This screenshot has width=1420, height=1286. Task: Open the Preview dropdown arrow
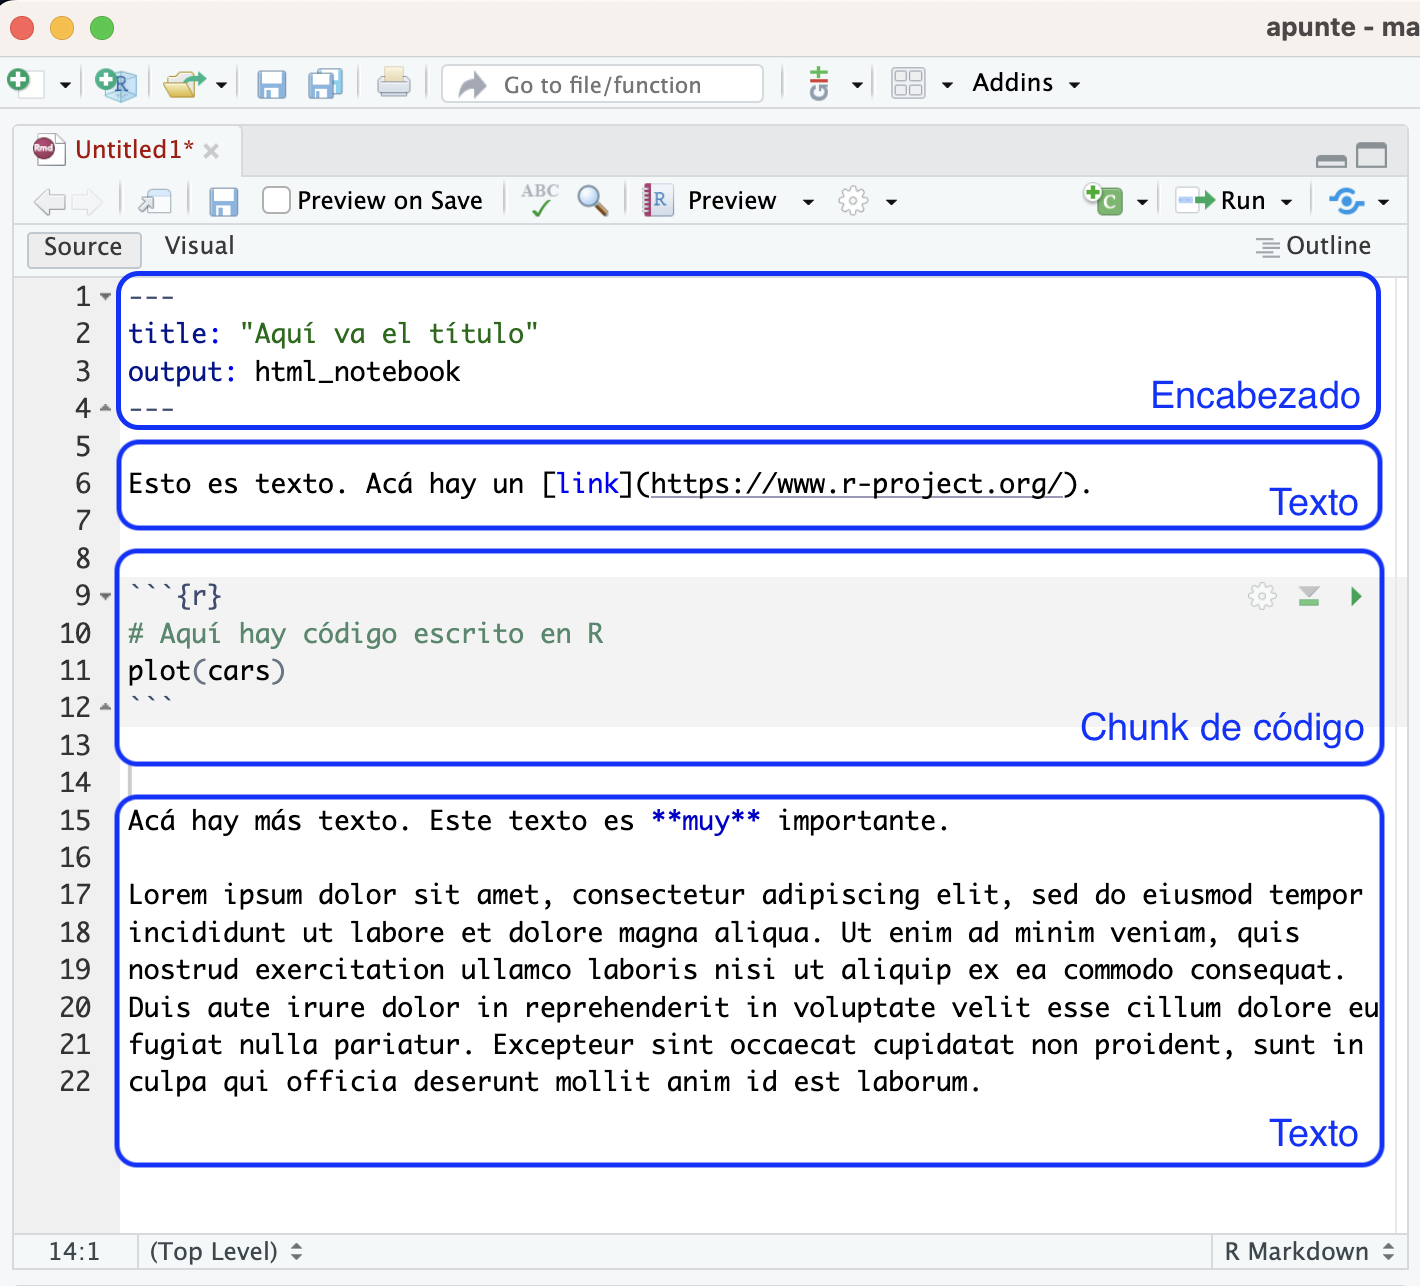(x=809, y=200)
